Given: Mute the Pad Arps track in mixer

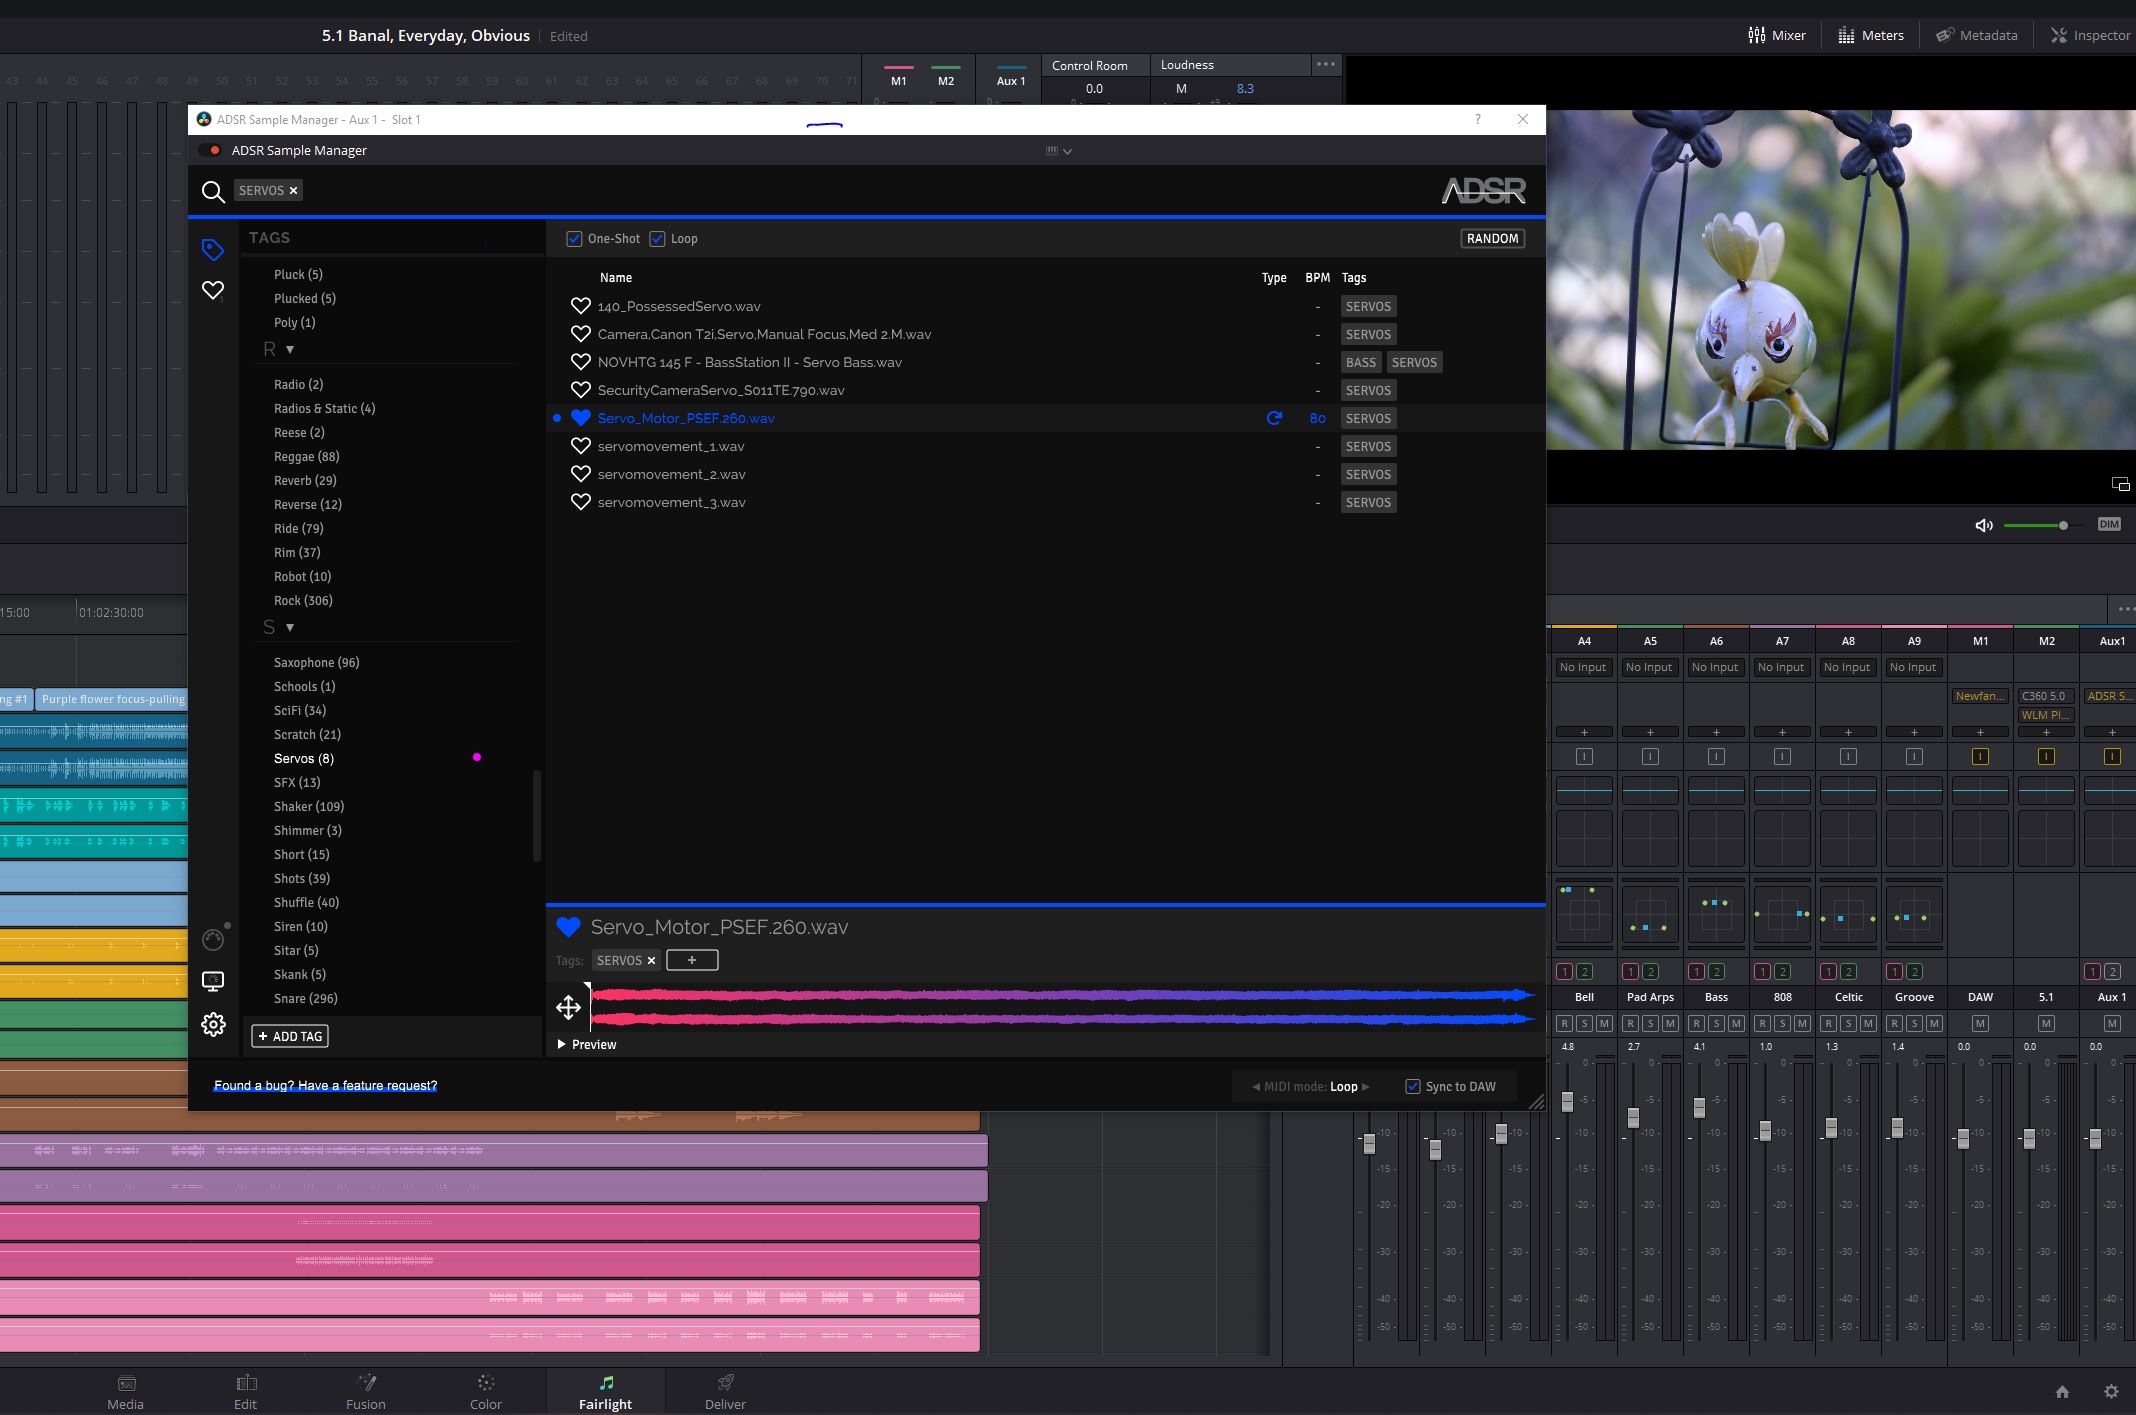Looking at the screenshot, I should click(x=1670, y=1023).
